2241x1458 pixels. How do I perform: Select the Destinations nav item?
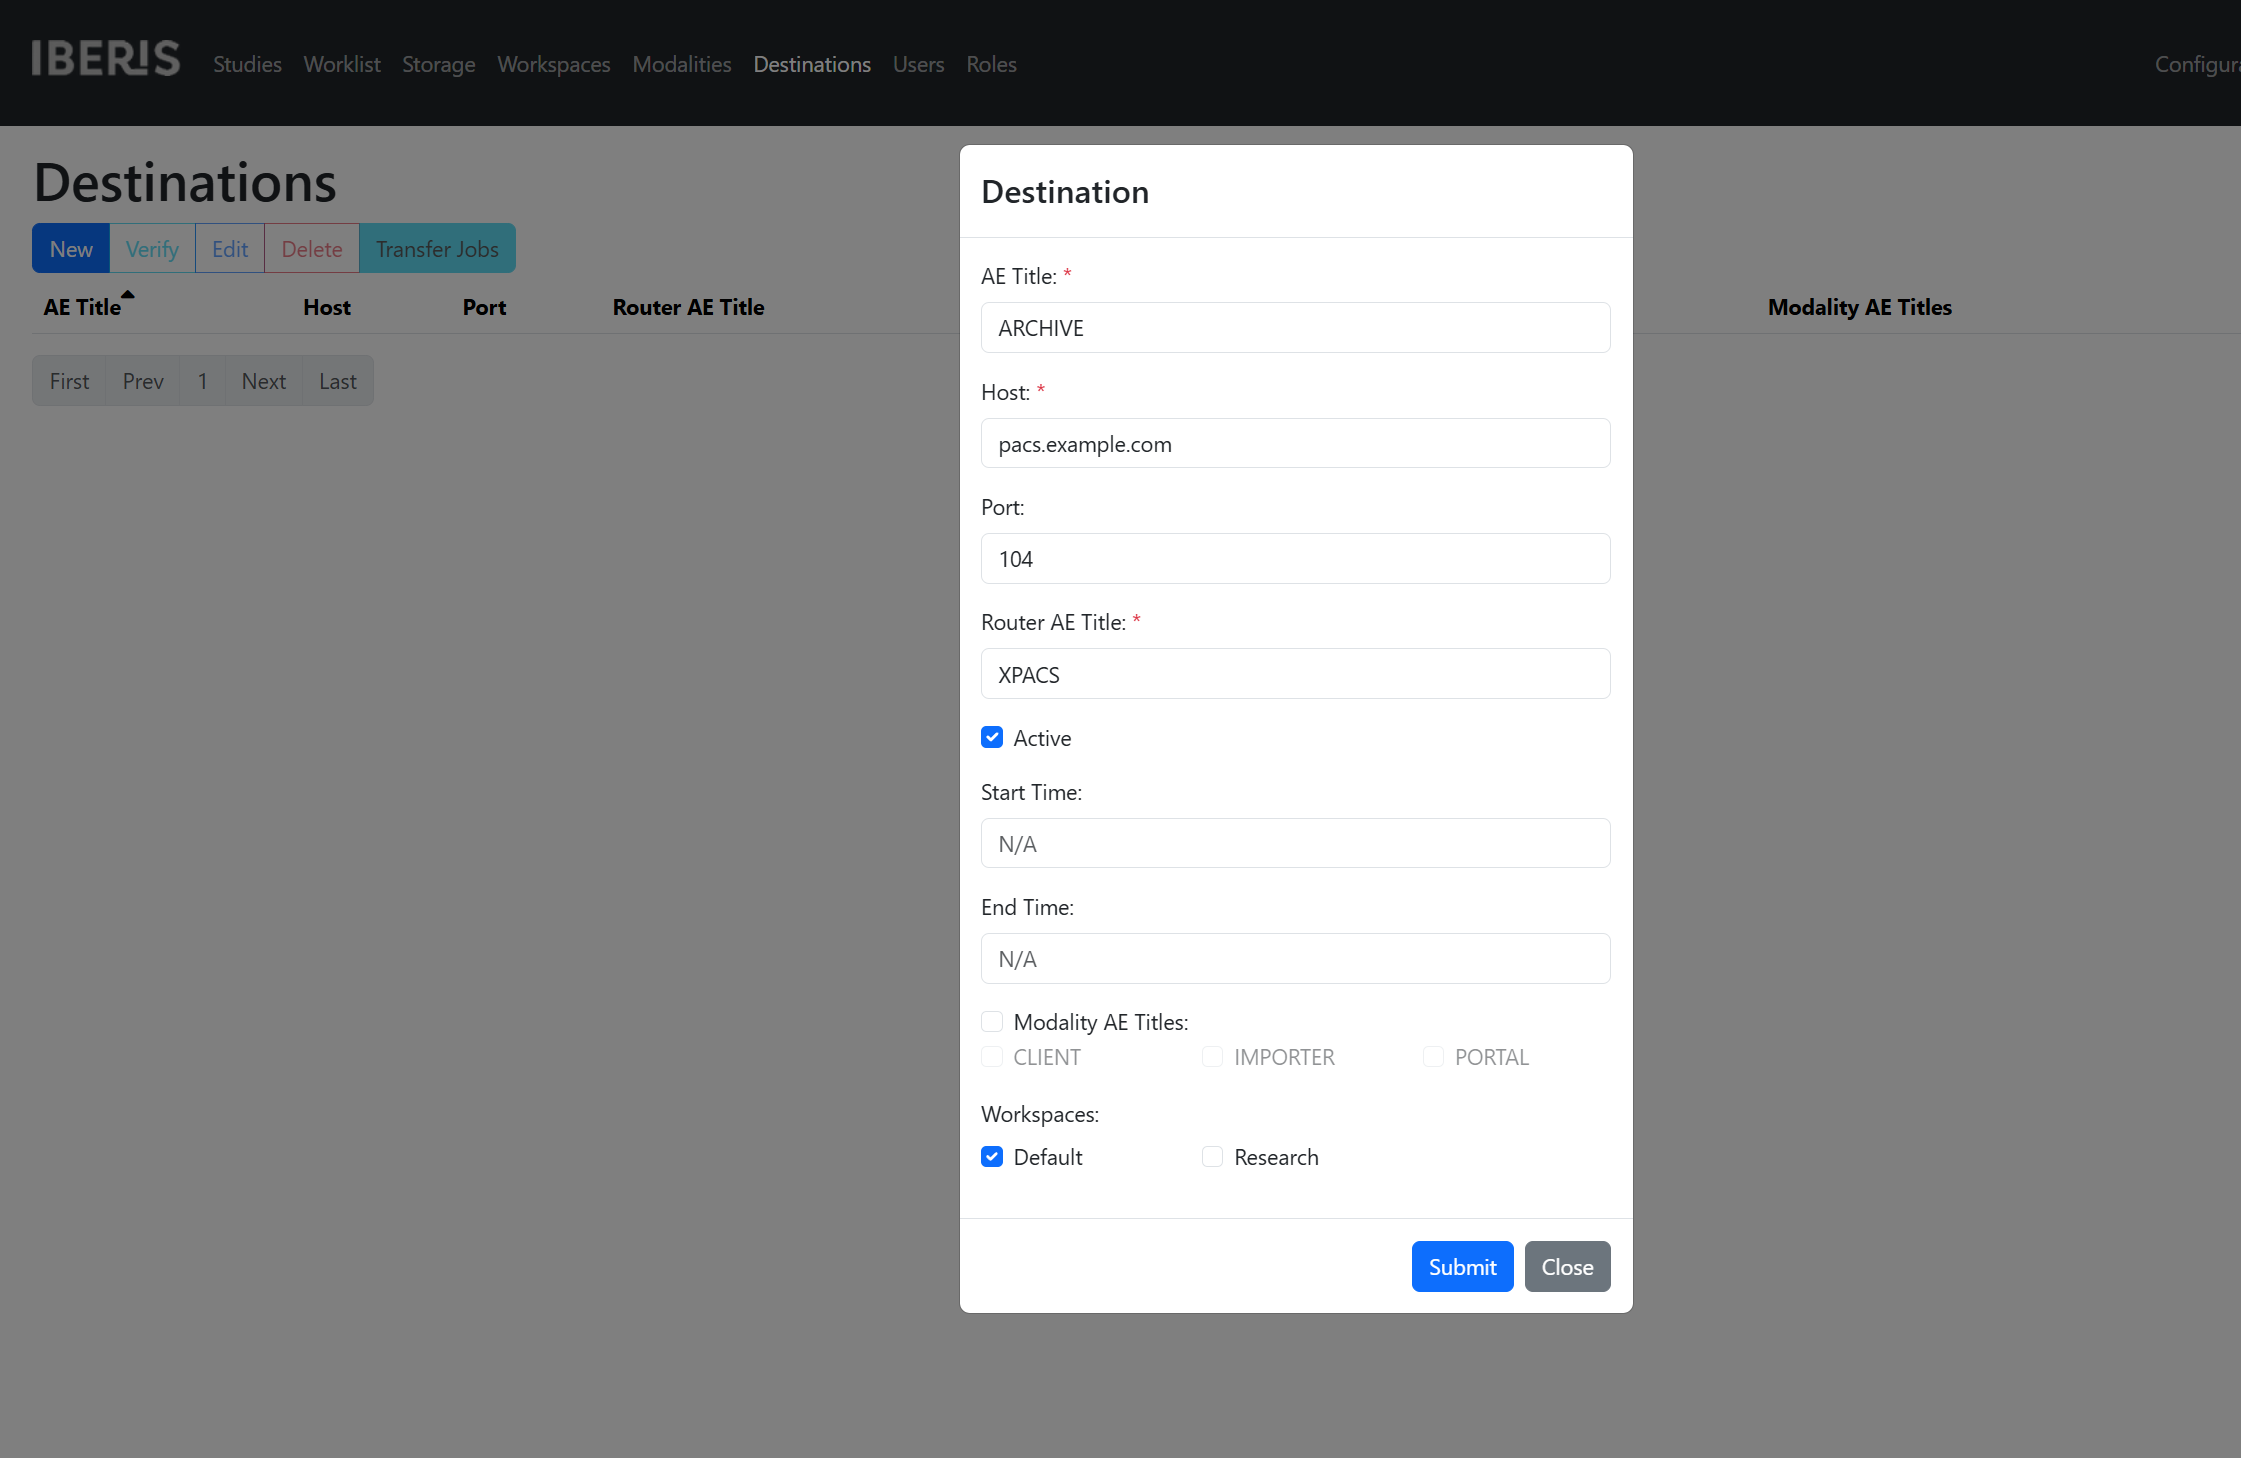[812, 64]
